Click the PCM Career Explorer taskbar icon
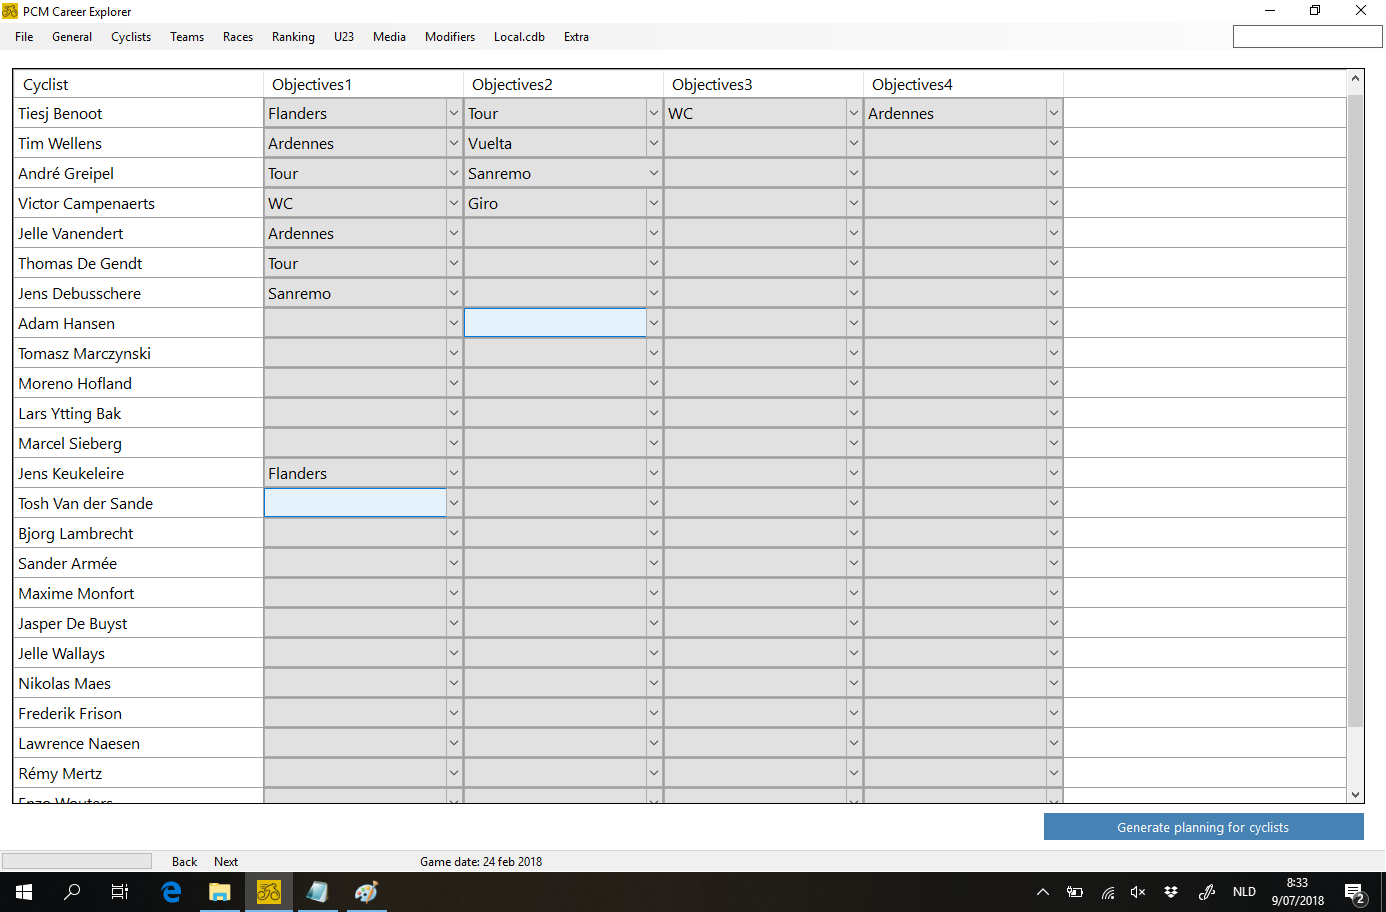 tap(269, 892)
